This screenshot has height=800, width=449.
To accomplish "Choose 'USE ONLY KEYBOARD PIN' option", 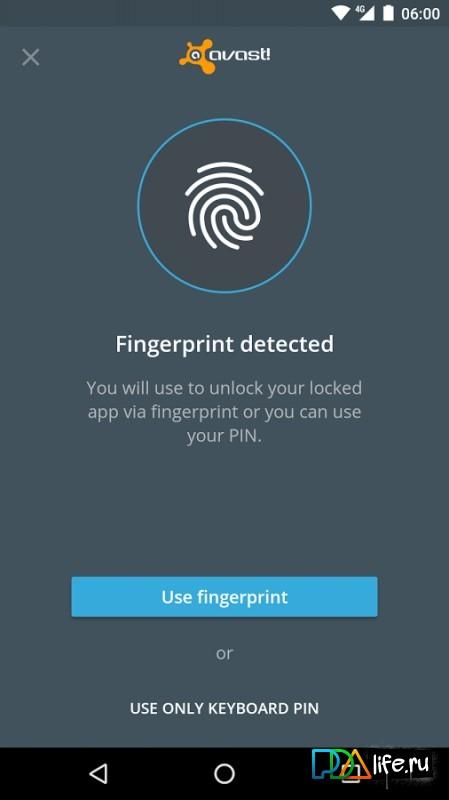I will 224,708.
